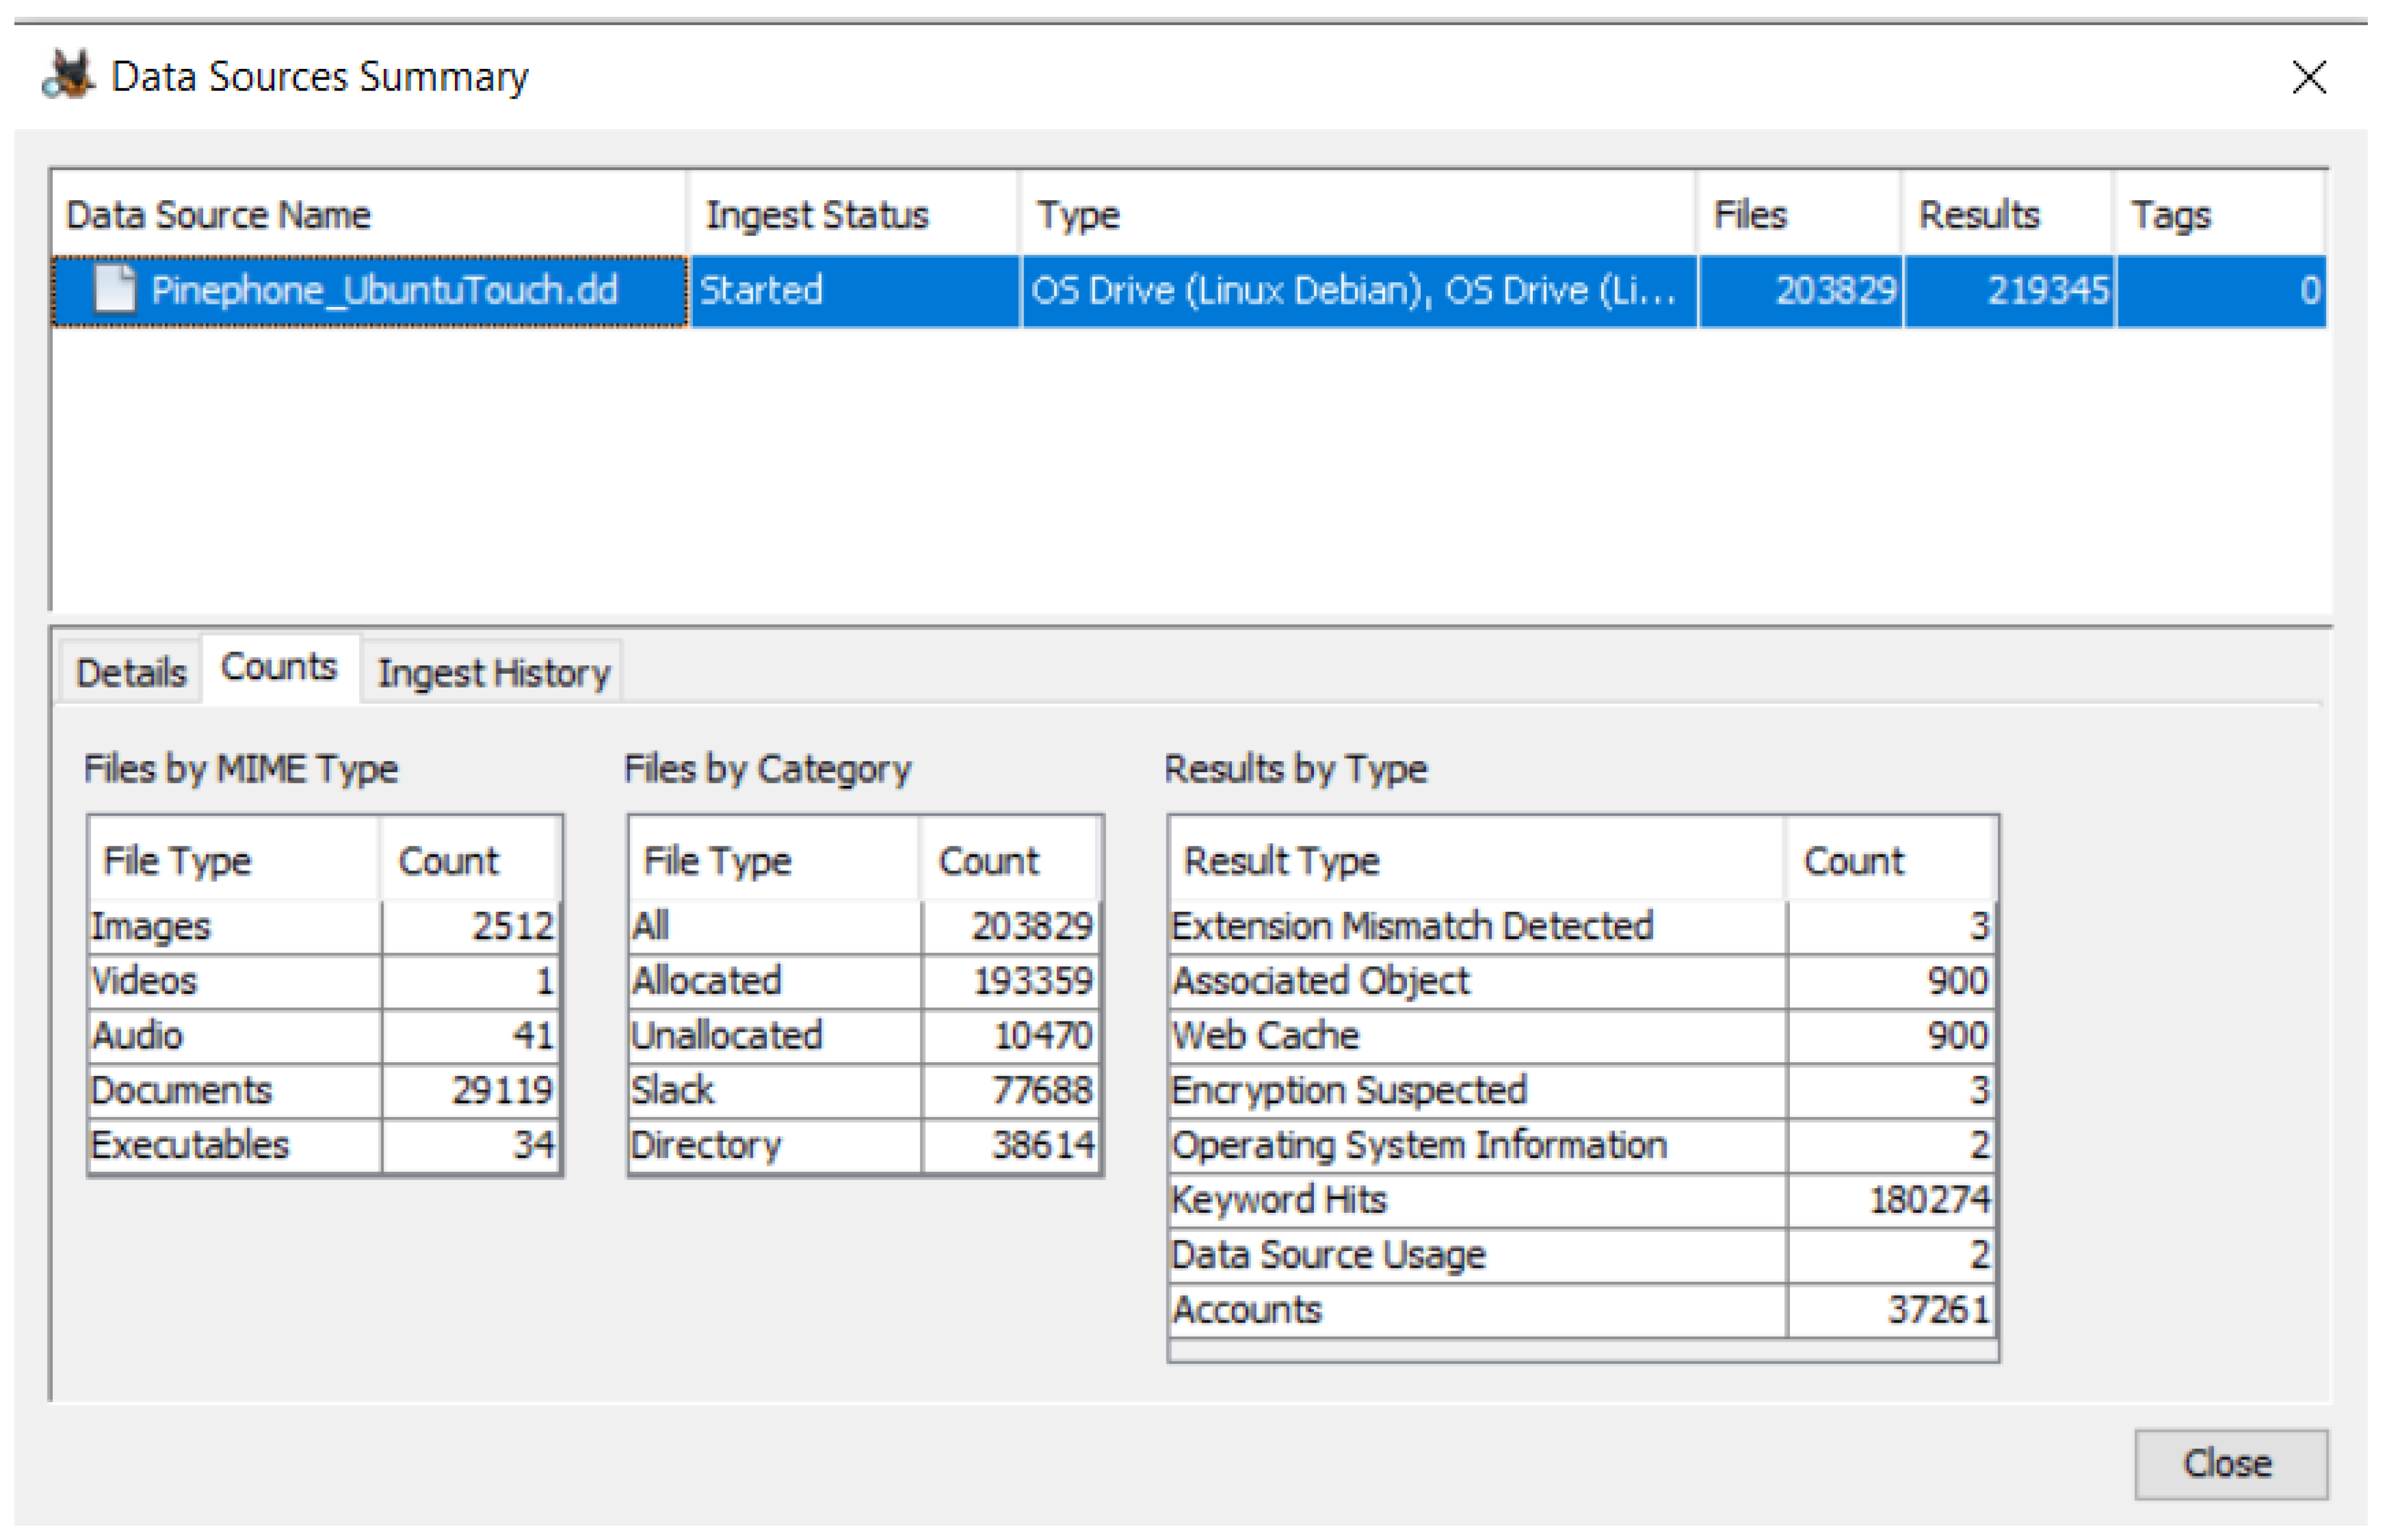Screen dimensions: 2384x1540
Task: Click the file icon beside Pinephone_UbuntuTouch.dd
Action: click(114, 290)
